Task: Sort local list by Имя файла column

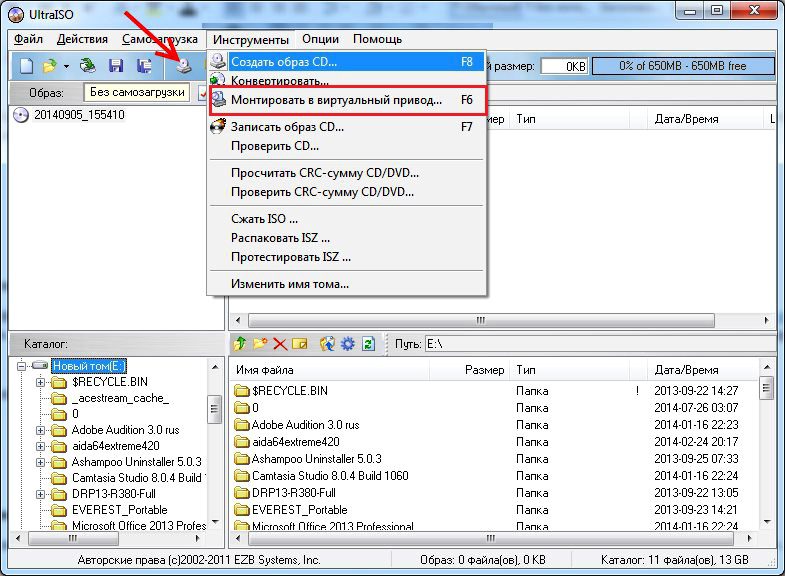Action: [330, 370]
